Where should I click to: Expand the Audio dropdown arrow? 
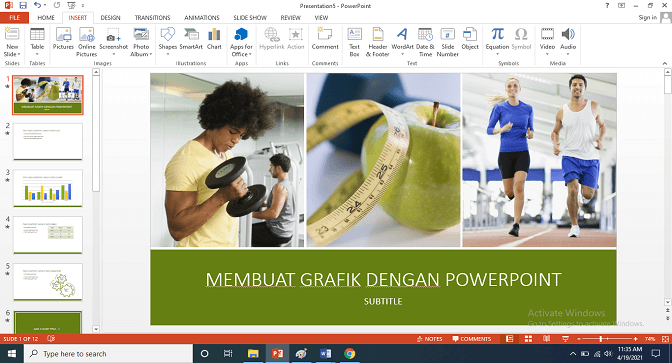568,54
